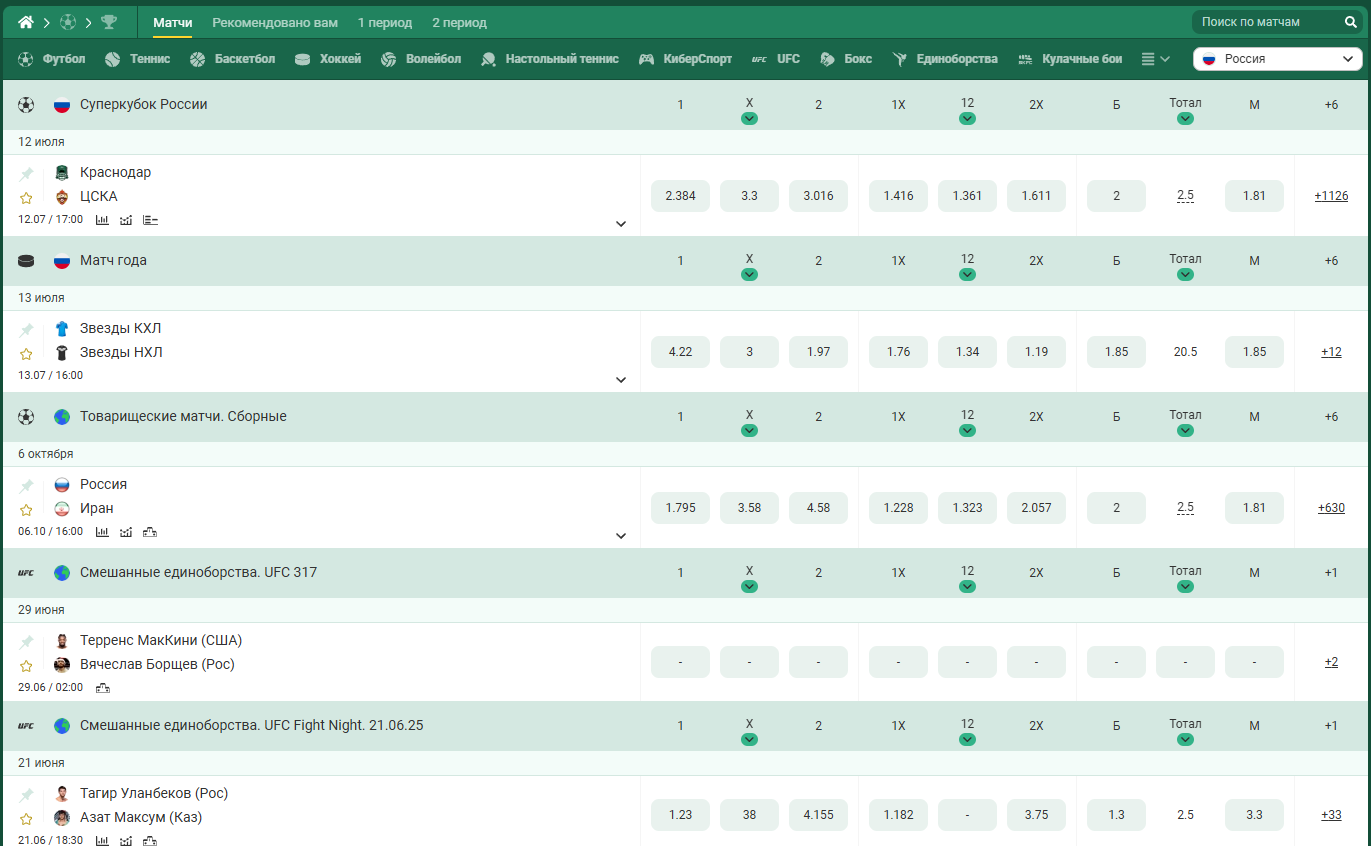Image resolution: width=1371 pixels, height=846 pixels.
Task: Open Суперкубок России league header
Action: pyautogui.click(x=144, y=104)
